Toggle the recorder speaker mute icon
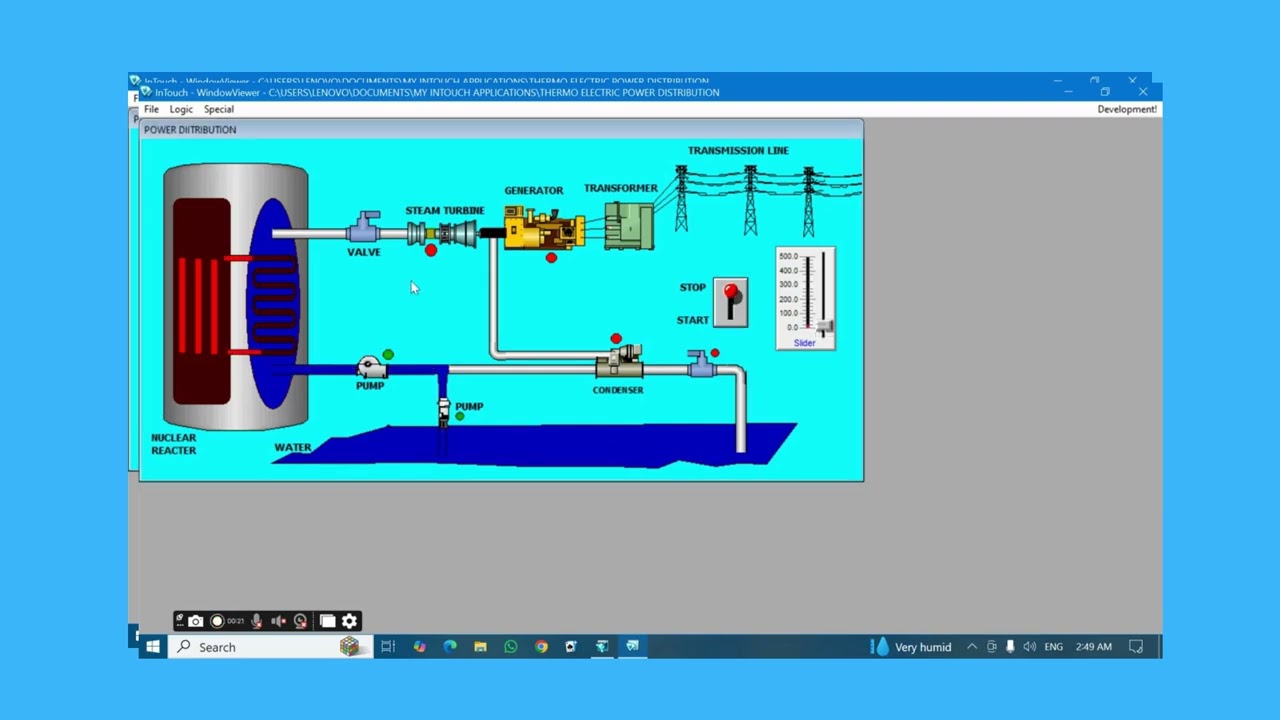Image resolution: width=1280 pixels, height=720 pixels. (x=279, y=621)
